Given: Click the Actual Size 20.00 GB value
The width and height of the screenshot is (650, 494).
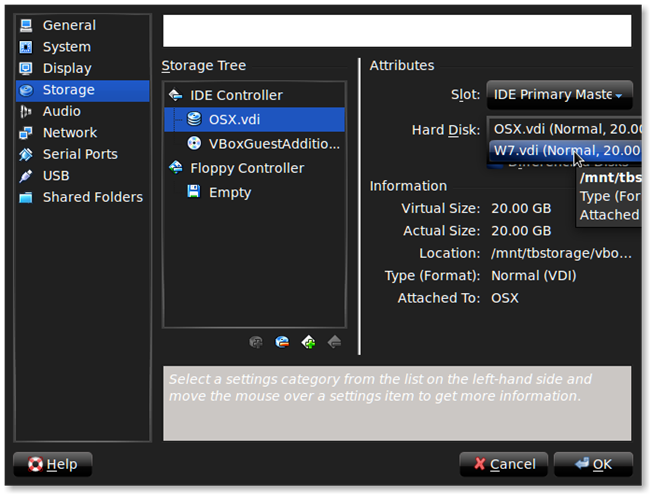Looking at the screenshot, I should [521, 231].
